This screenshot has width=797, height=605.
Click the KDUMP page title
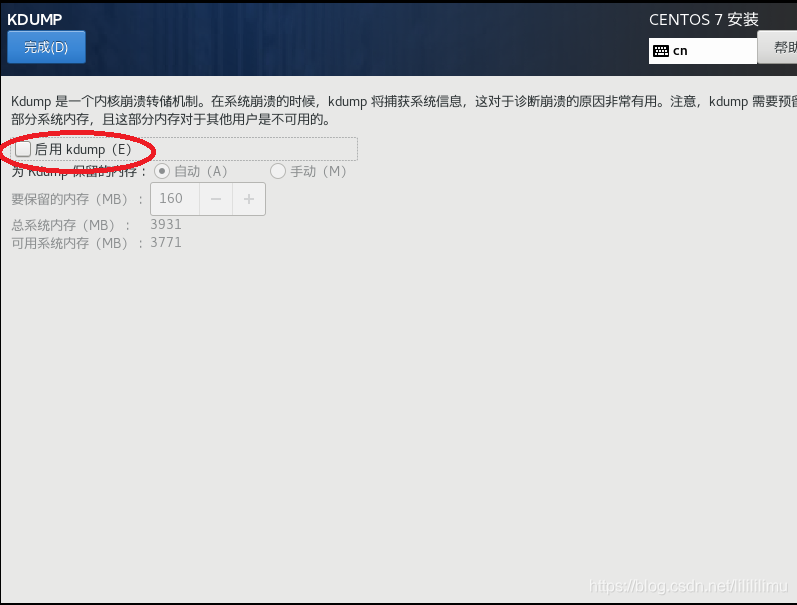pyautogui.click(x=35, y=19)
